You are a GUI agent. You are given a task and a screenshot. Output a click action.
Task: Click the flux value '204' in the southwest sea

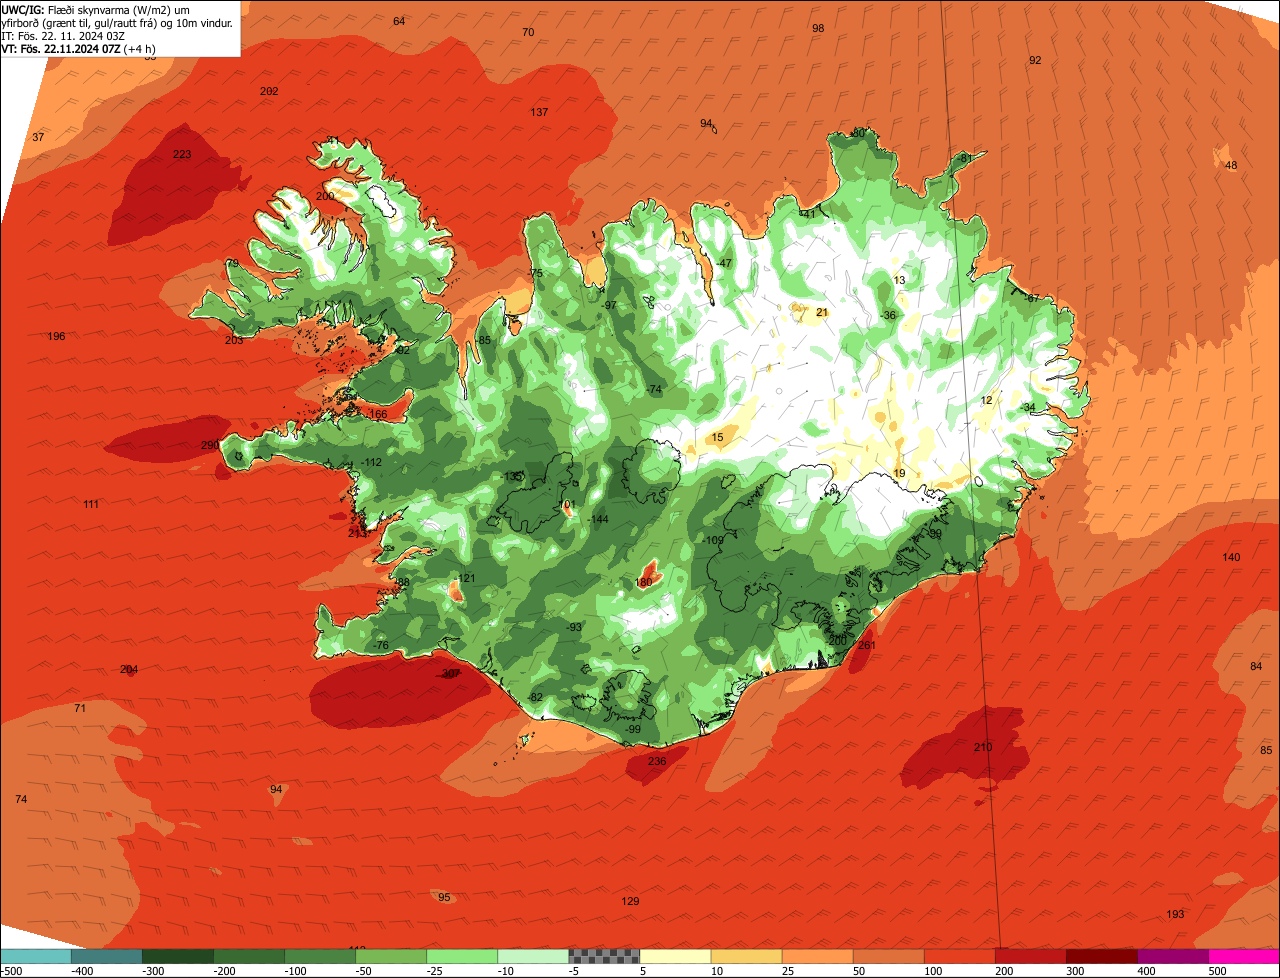point(129,670)
